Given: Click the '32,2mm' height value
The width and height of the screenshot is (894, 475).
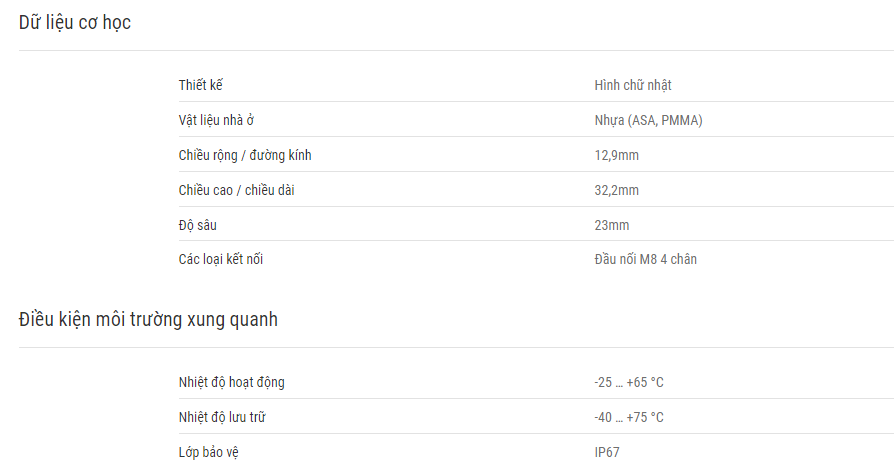Looking at the screenshot, I should click(x=616, y=190).
